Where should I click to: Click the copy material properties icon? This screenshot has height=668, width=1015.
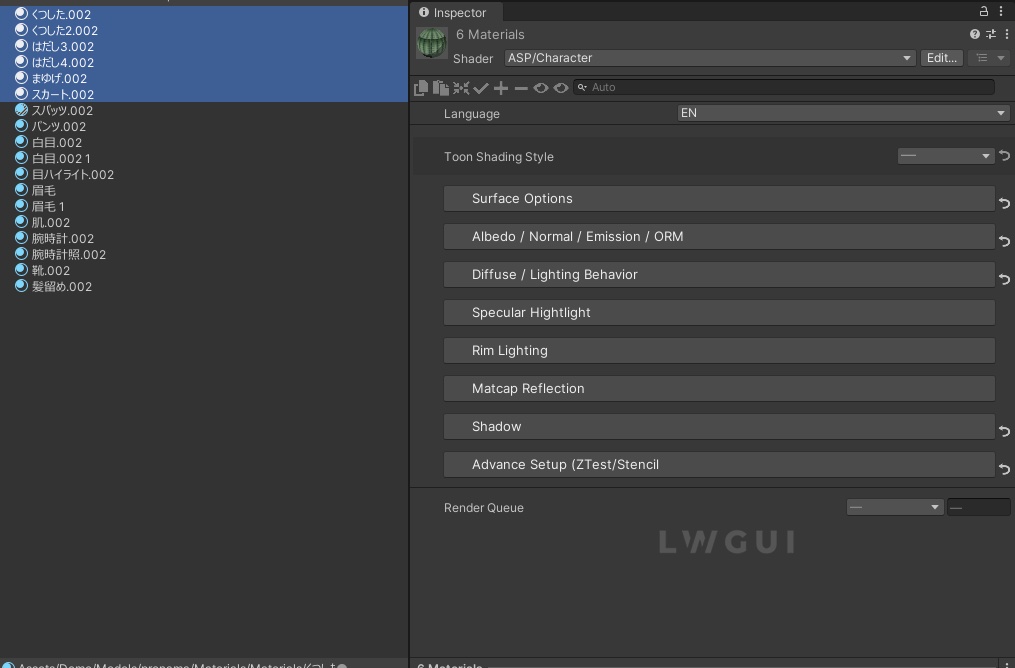(x=421, y=88)
